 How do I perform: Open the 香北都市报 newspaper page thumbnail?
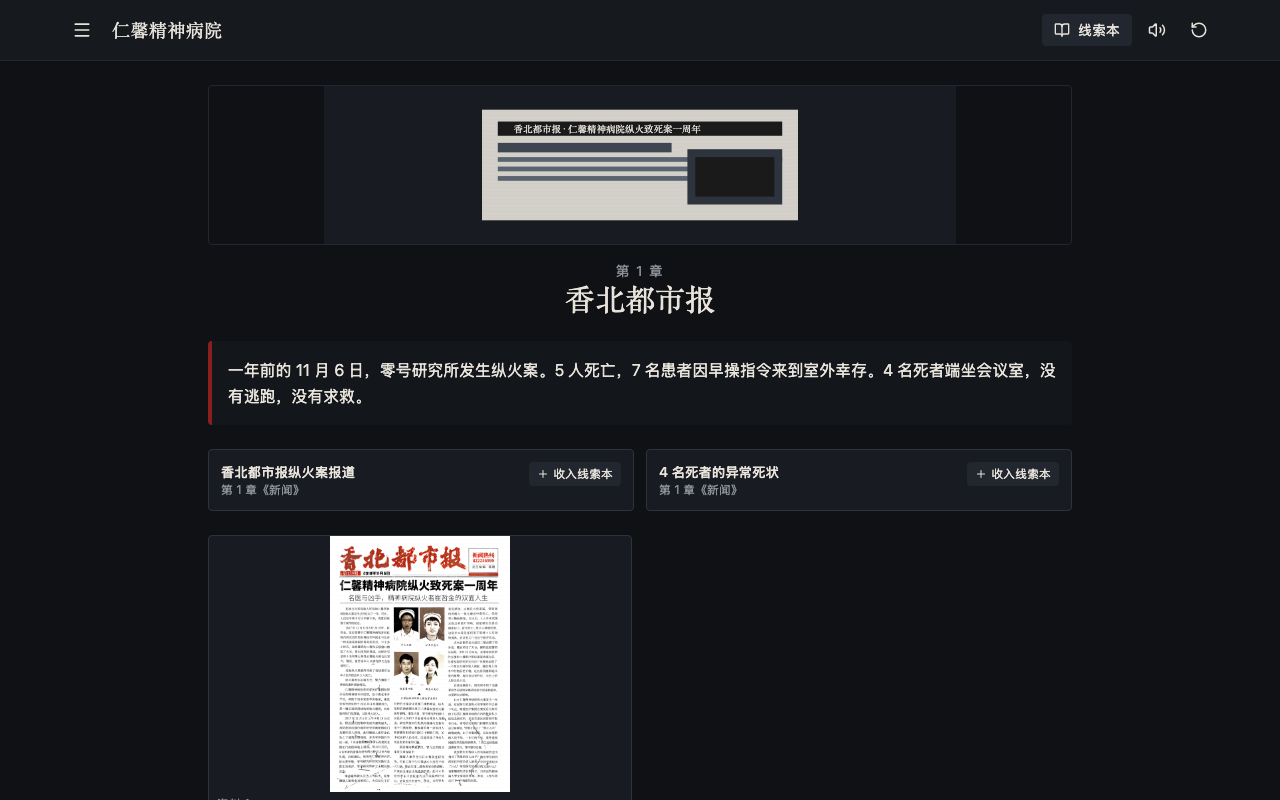click(x=420, y=664)
